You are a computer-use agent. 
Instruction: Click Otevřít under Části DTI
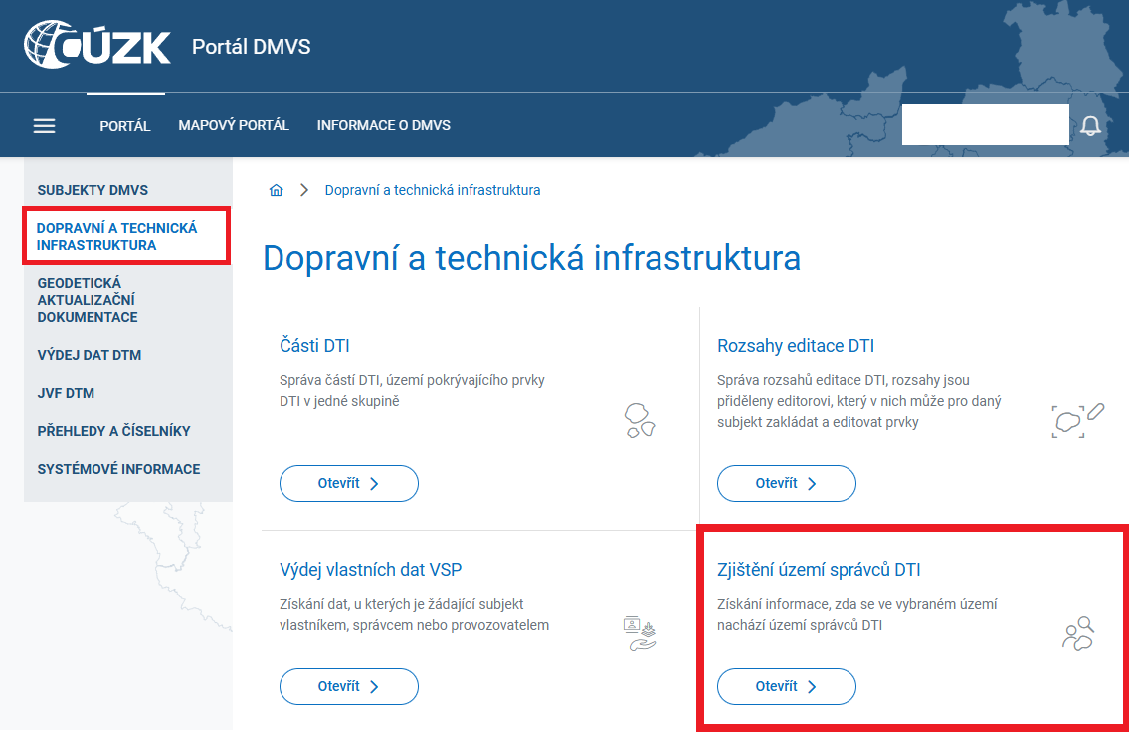coord(349,483)
